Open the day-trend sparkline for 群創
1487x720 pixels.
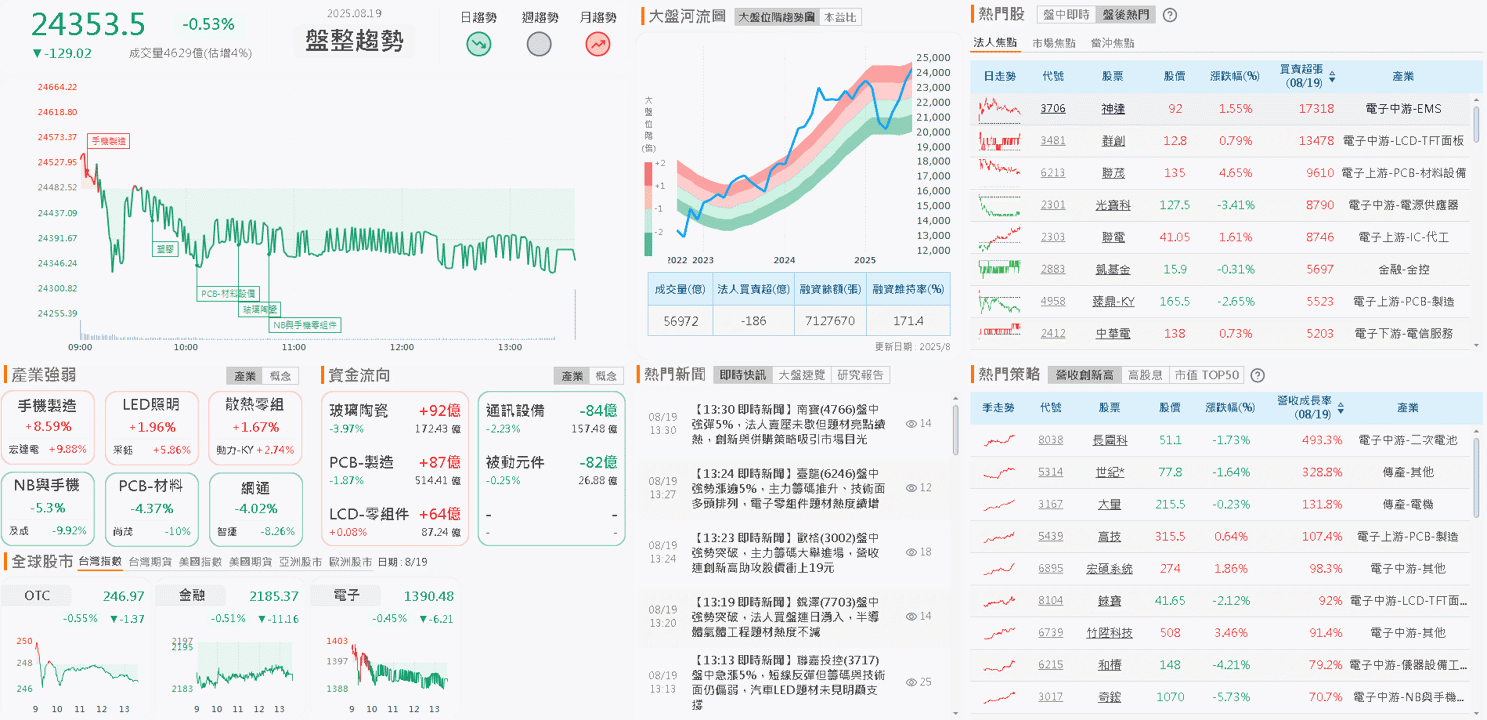[1000, 140]
